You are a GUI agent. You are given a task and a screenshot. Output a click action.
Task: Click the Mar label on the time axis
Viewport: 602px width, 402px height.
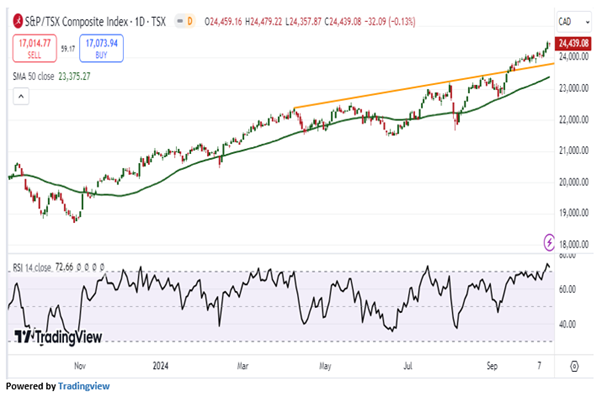[x=243, y=366]
